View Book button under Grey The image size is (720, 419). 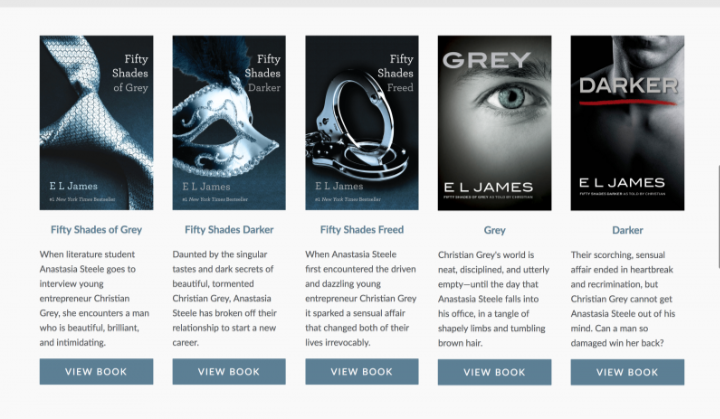495,372
